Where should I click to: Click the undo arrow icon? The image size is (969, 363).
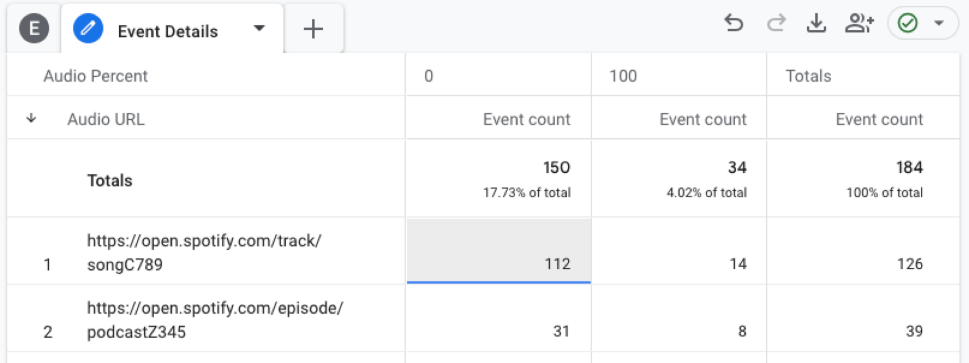pyautogui.click(x=734, y=24)
